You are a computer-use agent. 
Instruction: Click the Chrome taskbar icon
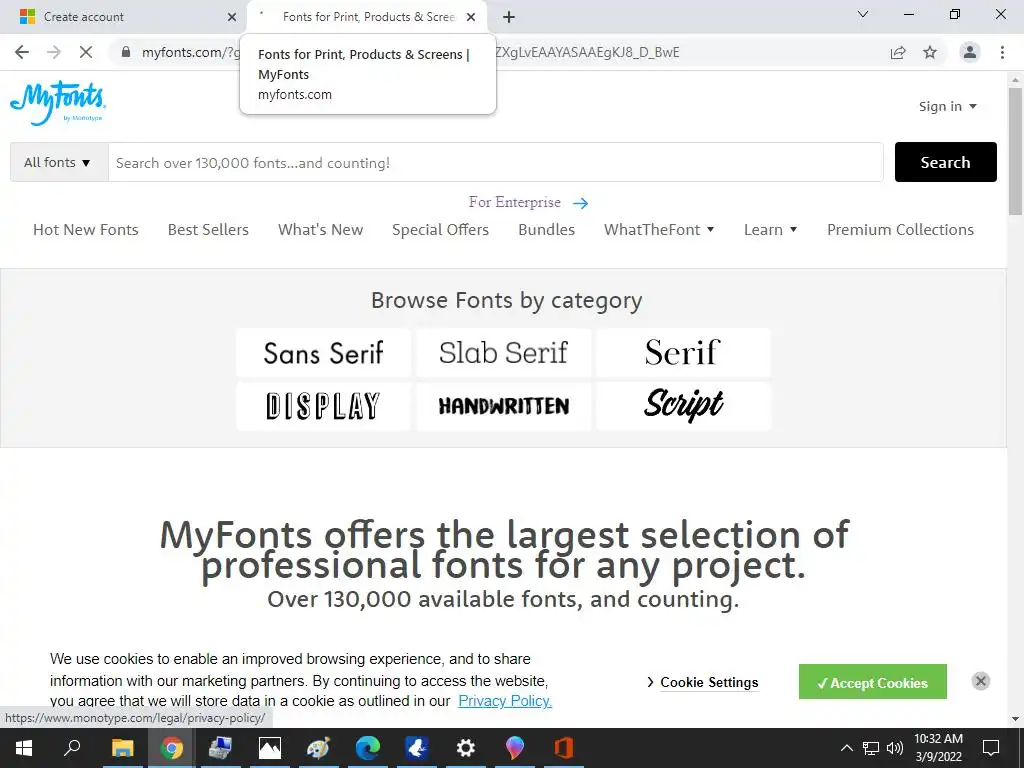pyautogui.click(x=172, y=748)
